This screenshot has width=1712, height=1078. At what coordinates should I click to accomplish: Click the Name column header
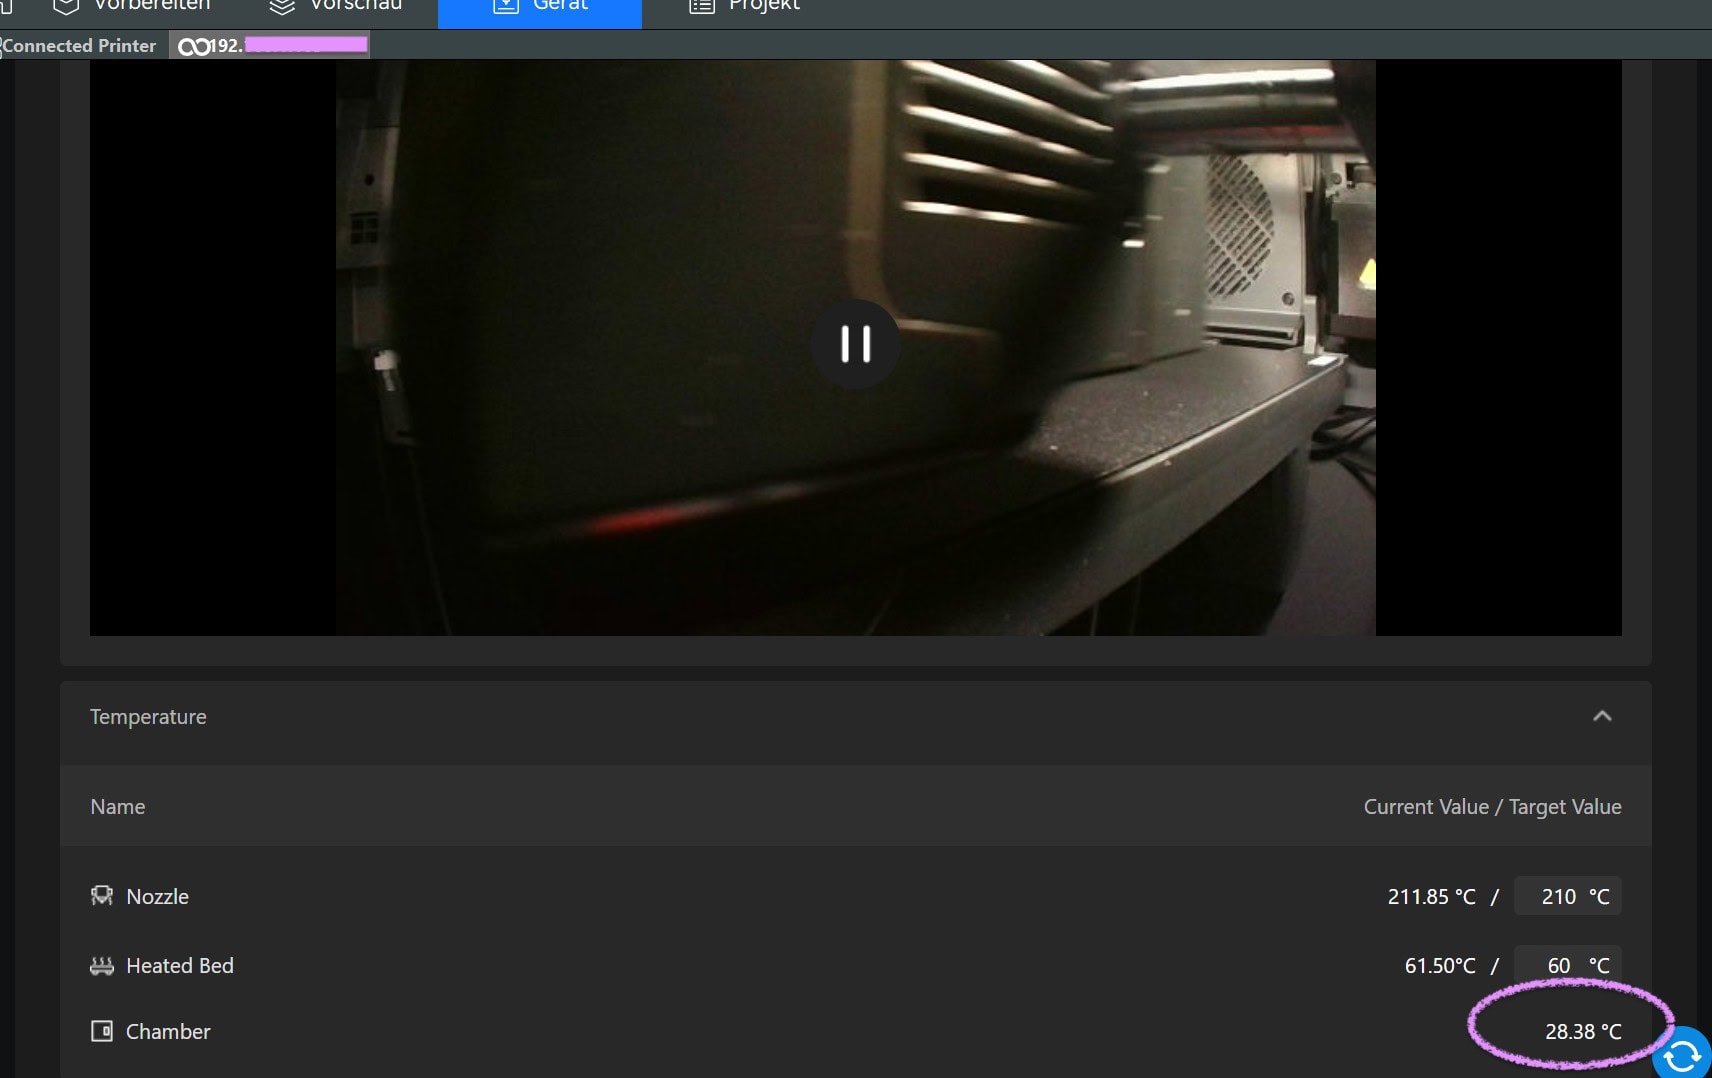click(118, 807)
